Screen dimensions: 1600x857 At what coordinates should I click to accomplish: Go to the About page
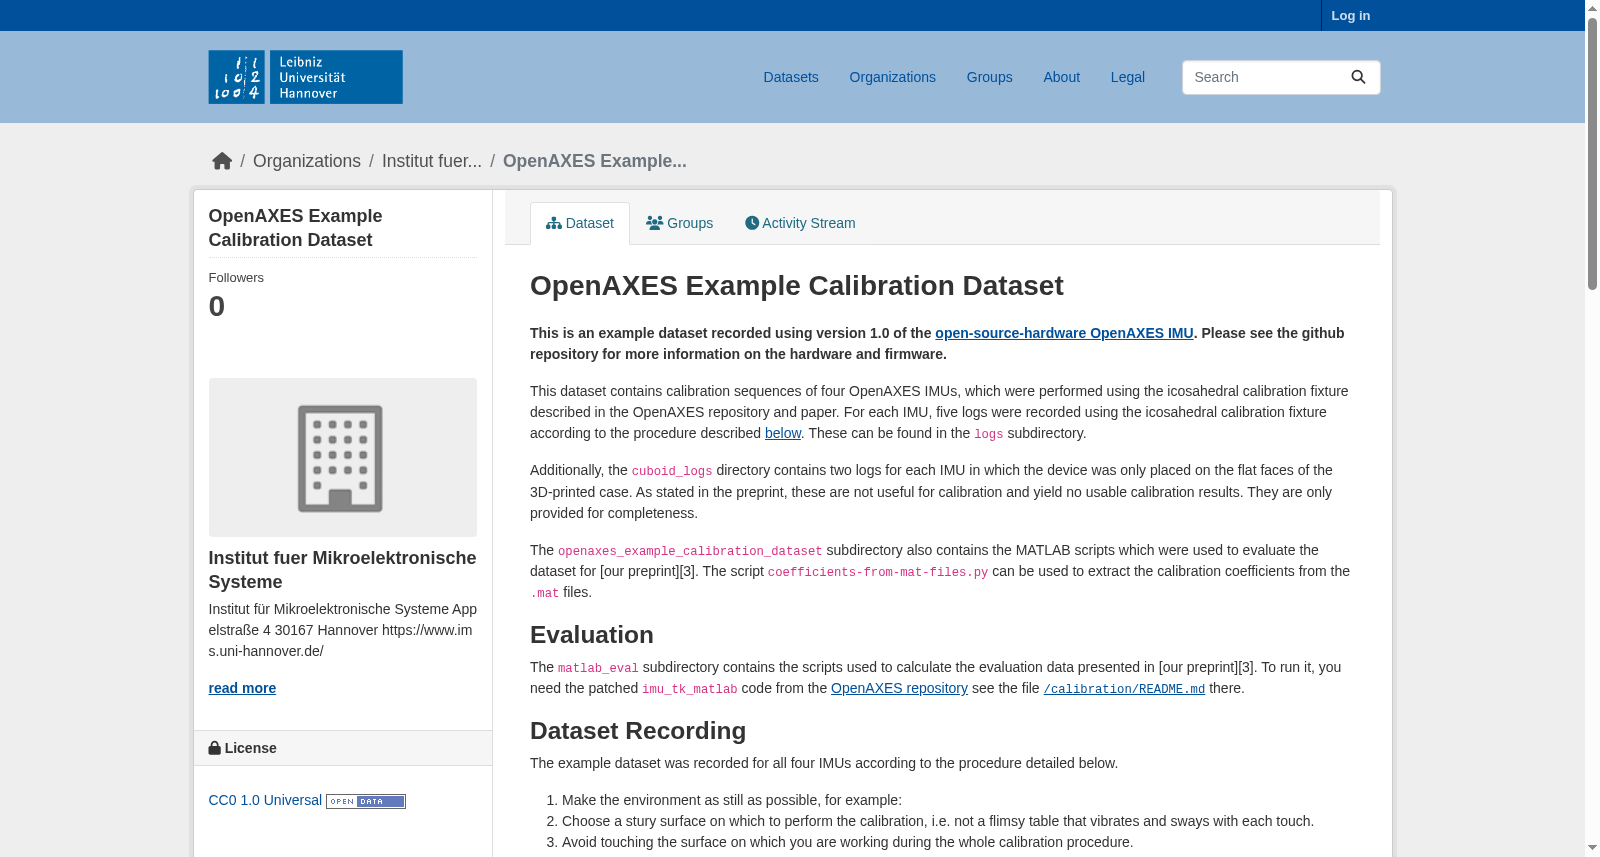click(1062, 77)
